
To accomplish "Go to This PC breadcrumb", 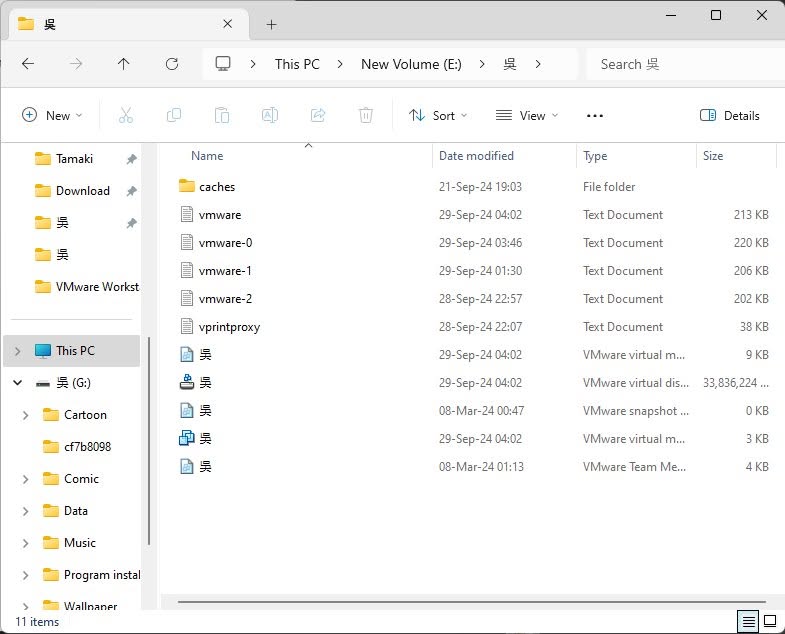I will click(x=297, y=64).
